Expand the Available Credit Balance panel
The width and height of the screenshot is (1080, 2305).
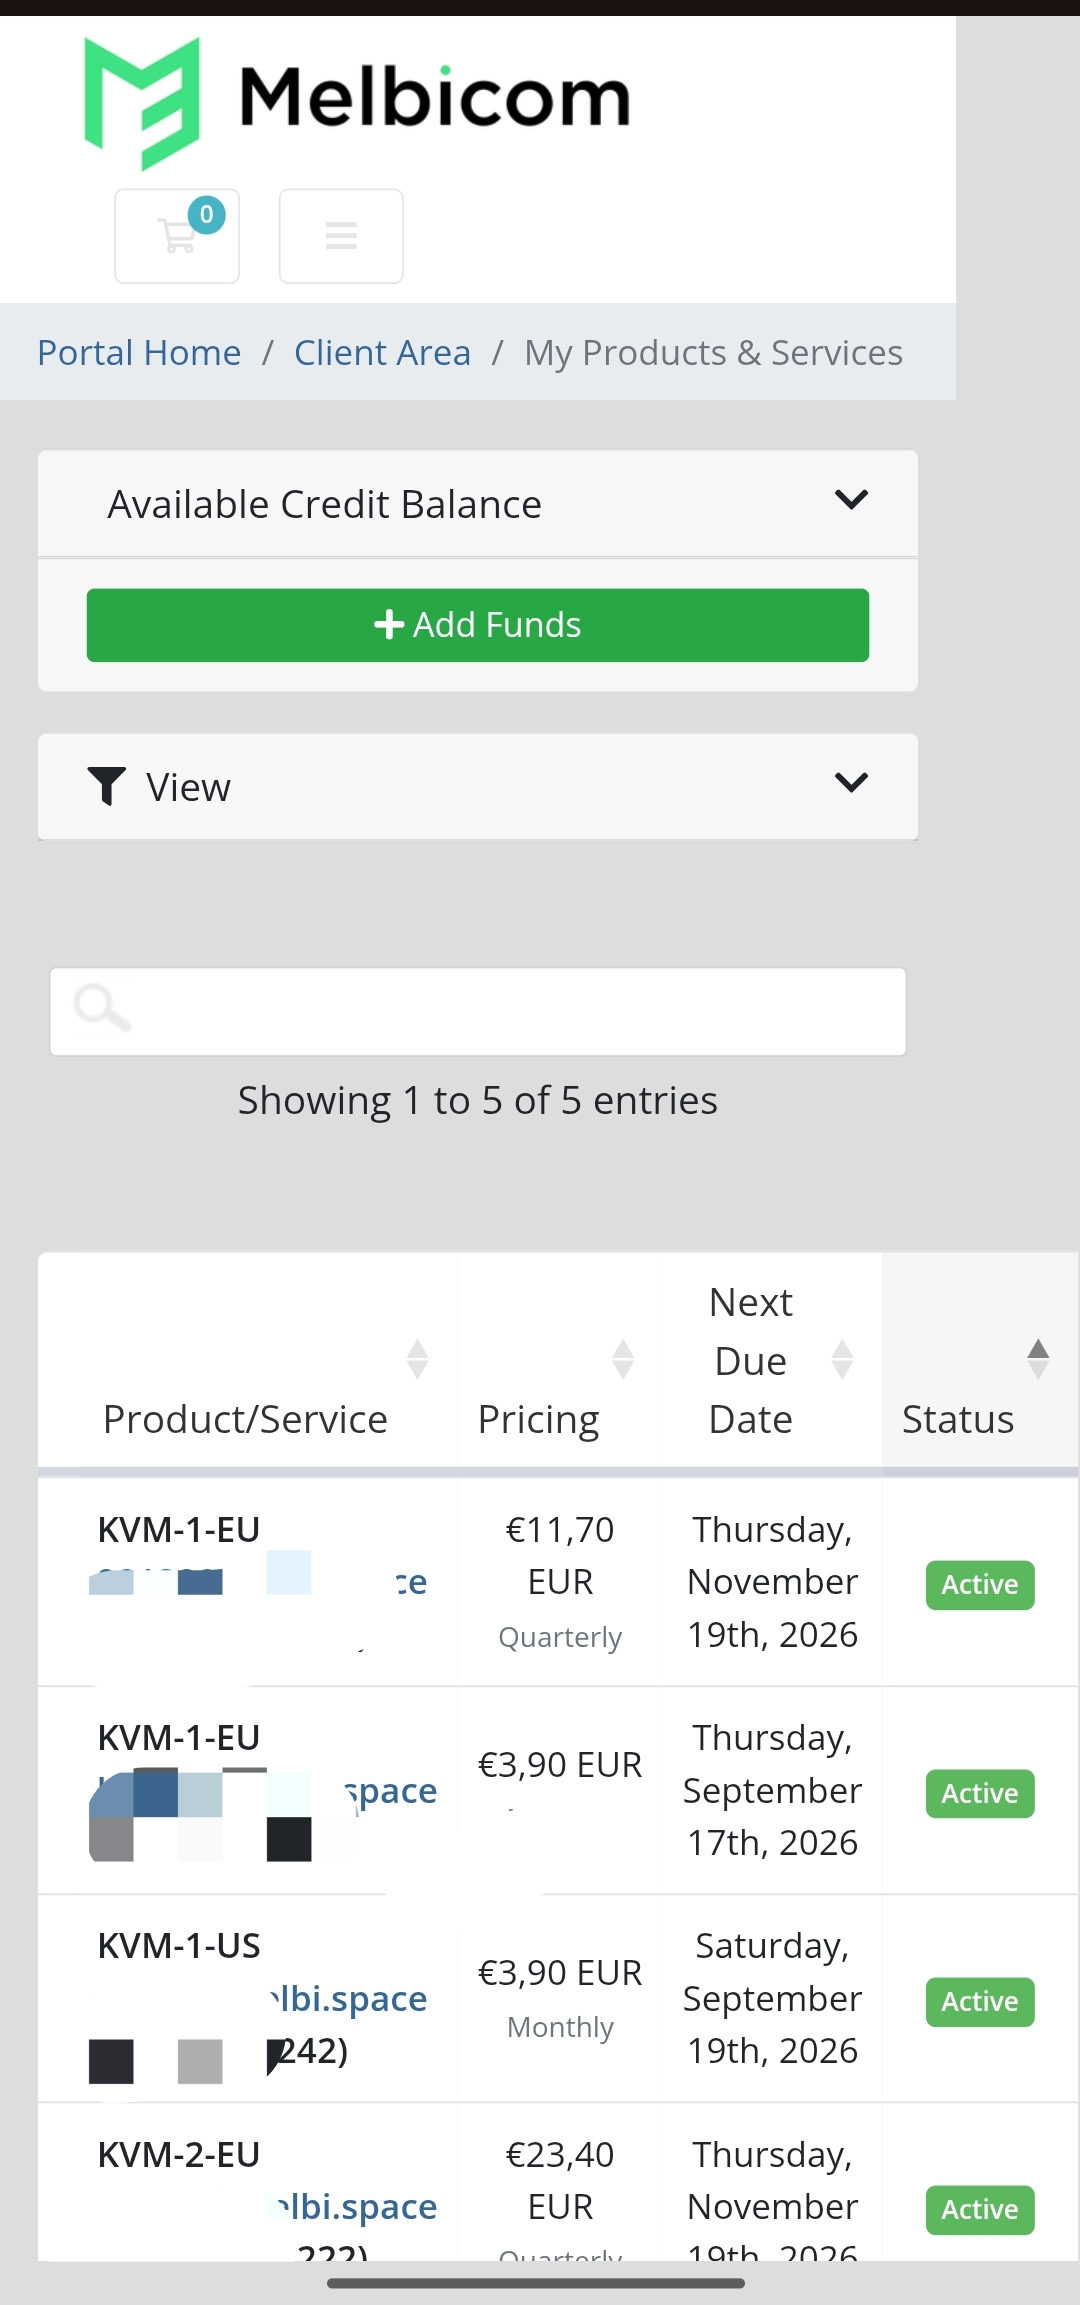(x=478, y=503)
